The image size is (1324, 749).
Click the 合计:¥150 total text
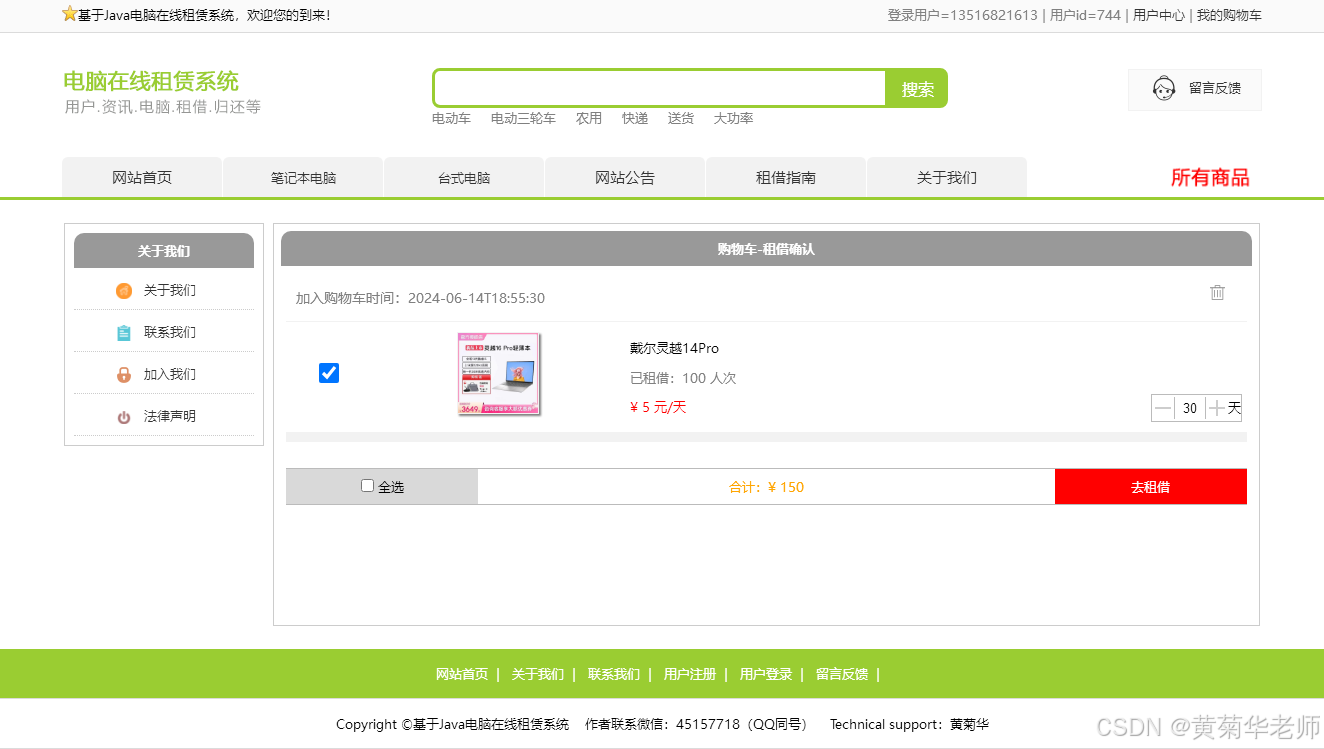pos(766,487)
